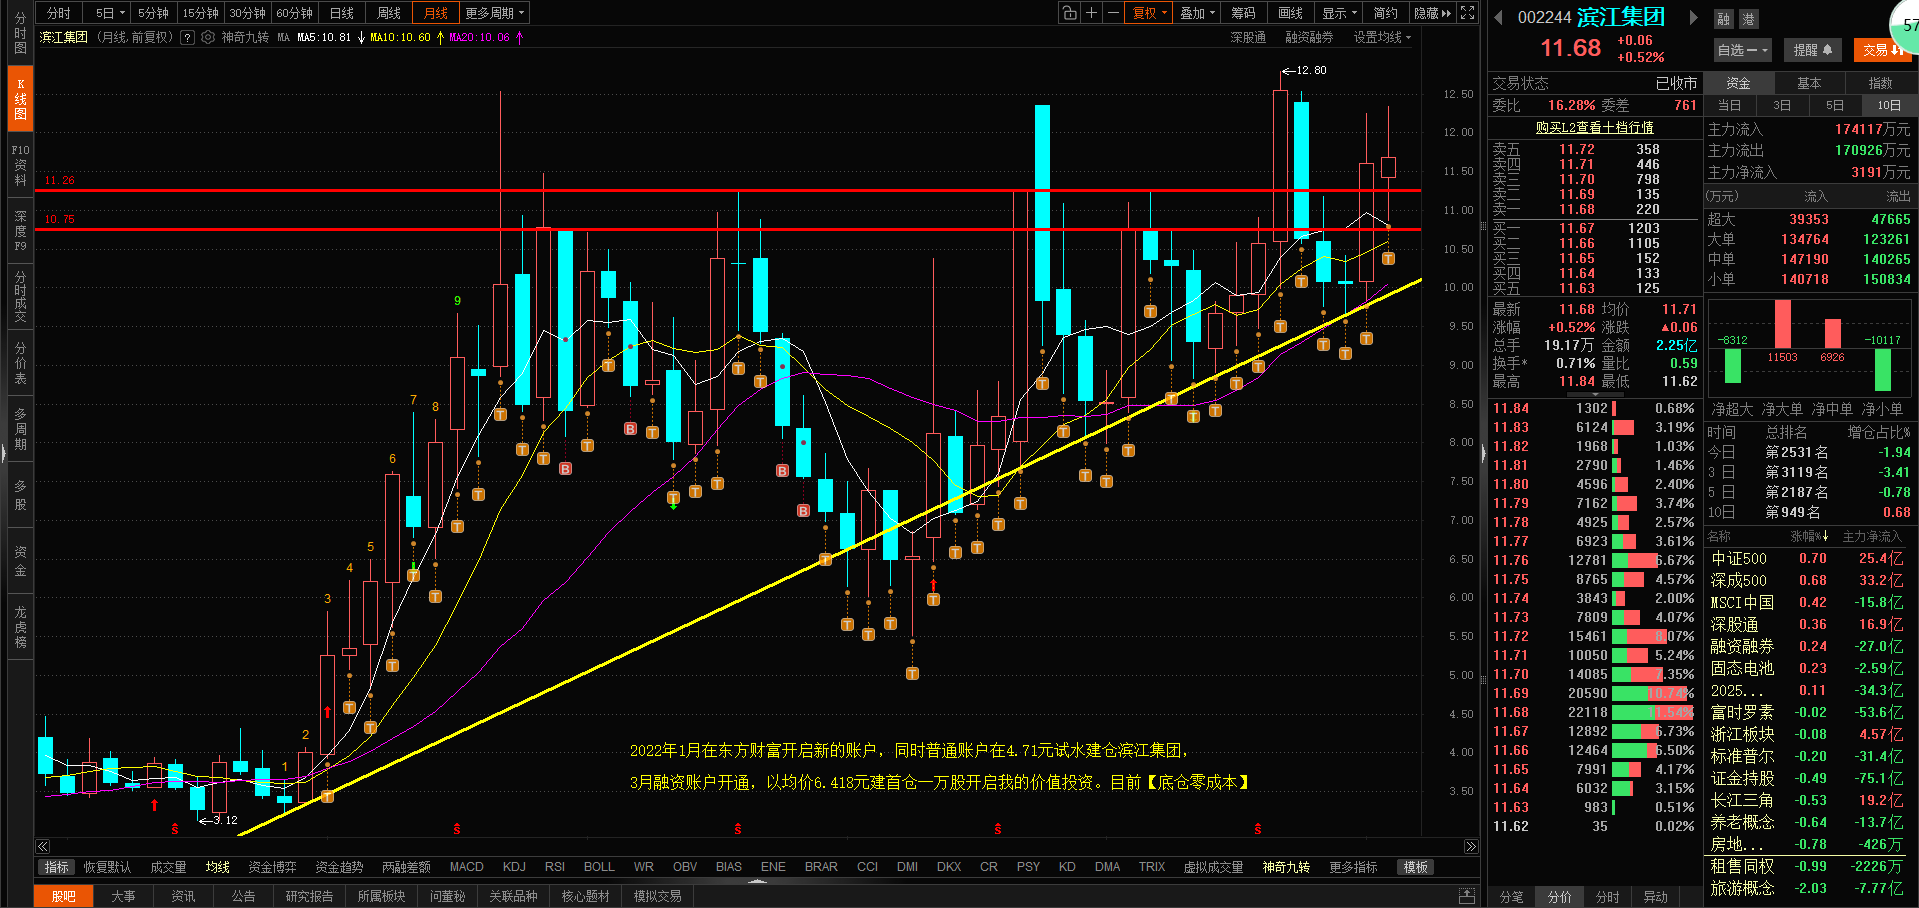Click the 交易 trade button
The height and width of the screenshot is (908, 1919).
[1881, 50]
